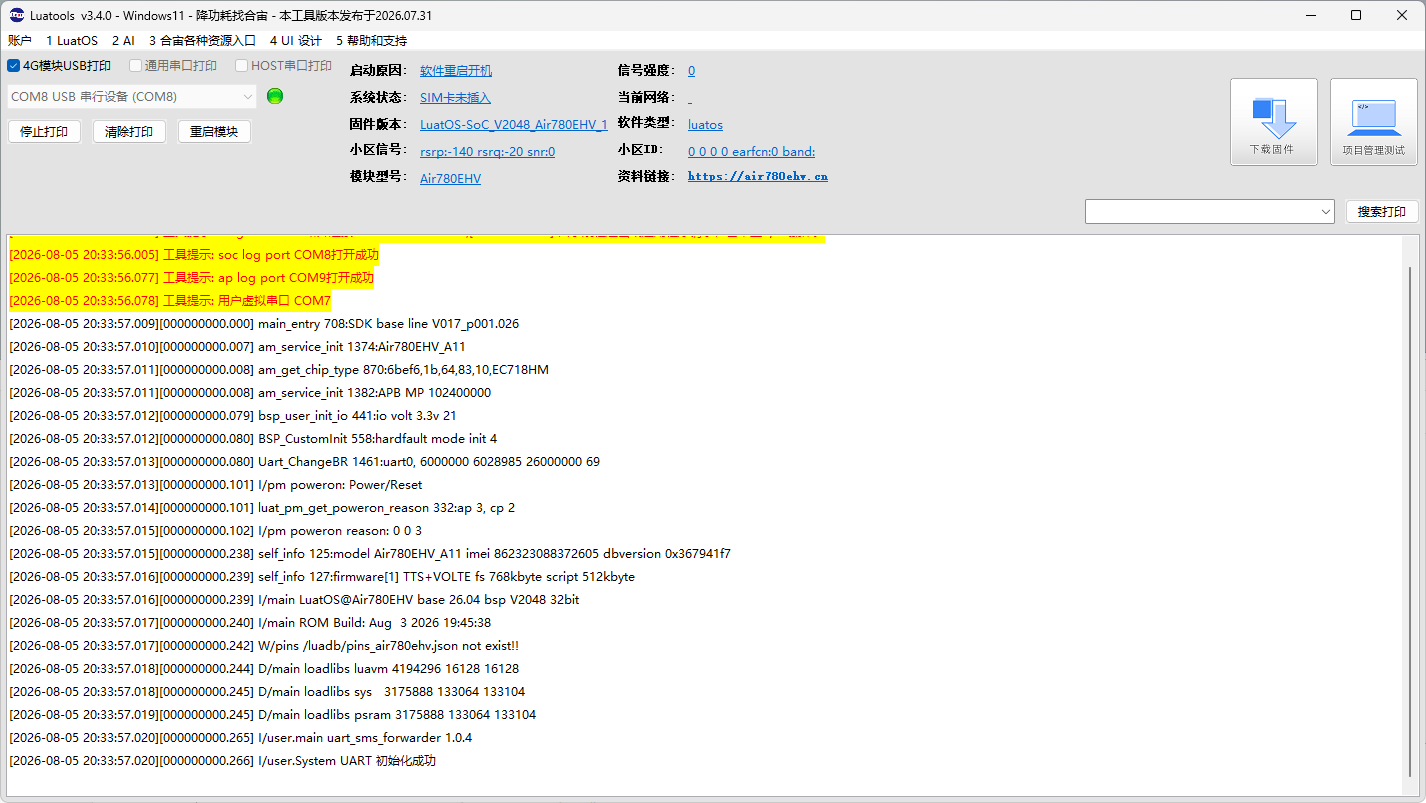Open the 项目管理测试 project management icon button
This screenshot has width=1426, height=803.
tap(1373, 122)
